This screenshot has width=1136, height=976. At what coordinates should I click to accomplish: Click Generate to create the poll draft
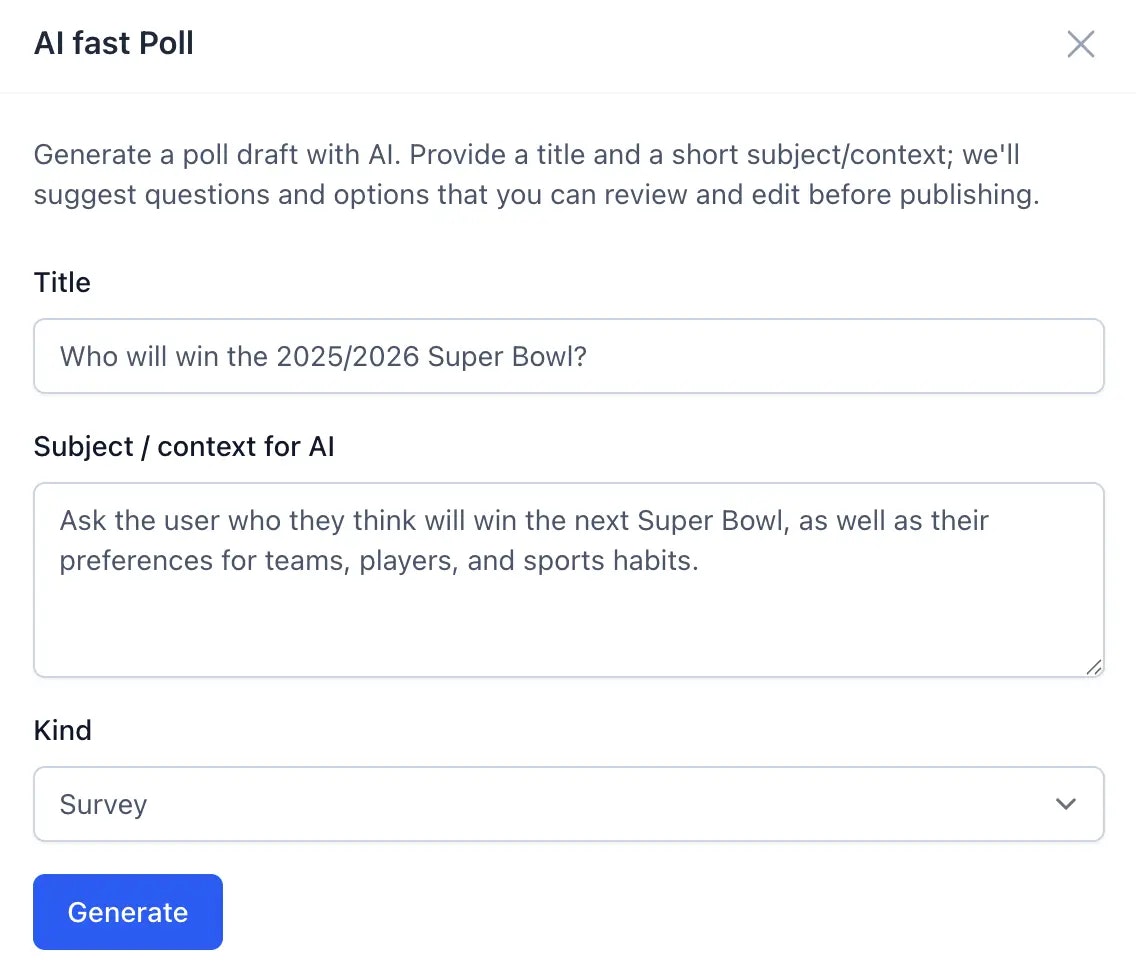tap(127, 911)
